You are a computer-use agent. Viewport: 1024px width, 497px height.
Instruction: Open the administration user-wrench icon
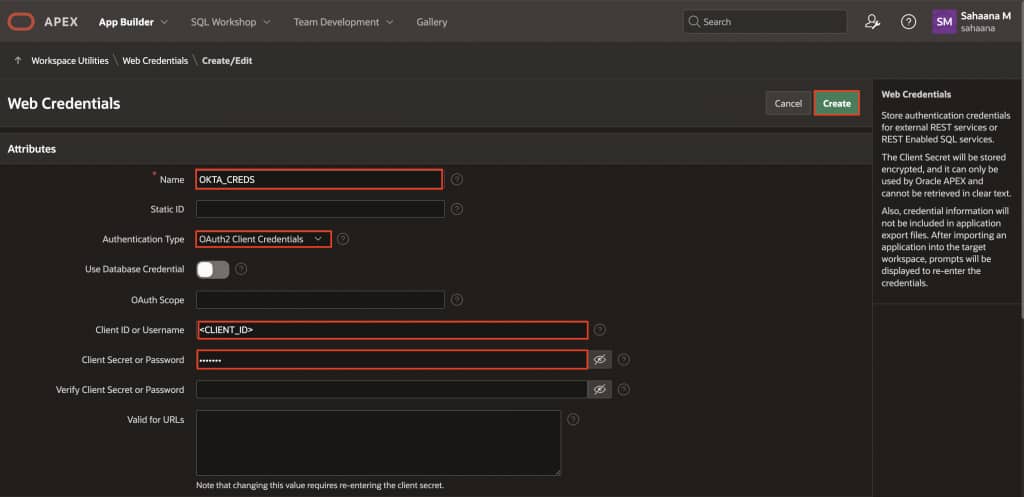[872, 22]
